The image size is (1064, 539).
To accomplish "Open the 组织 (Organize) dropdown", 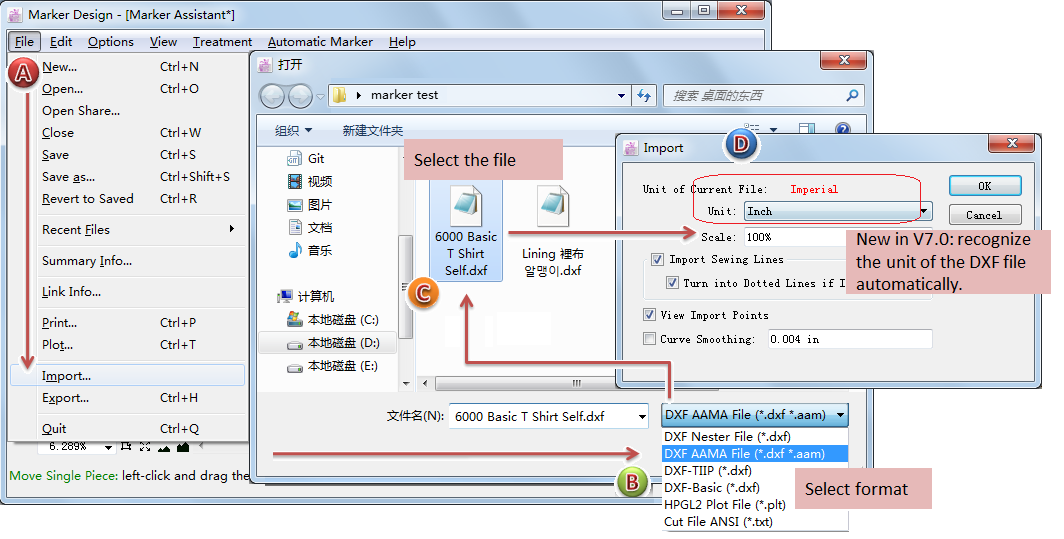I will [x=294, y=130].
